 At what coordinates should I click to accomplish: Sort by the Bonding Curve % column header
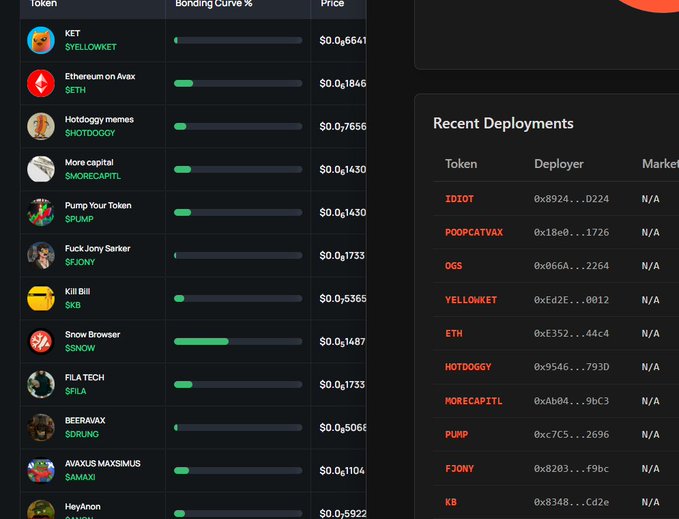[213, 4]
